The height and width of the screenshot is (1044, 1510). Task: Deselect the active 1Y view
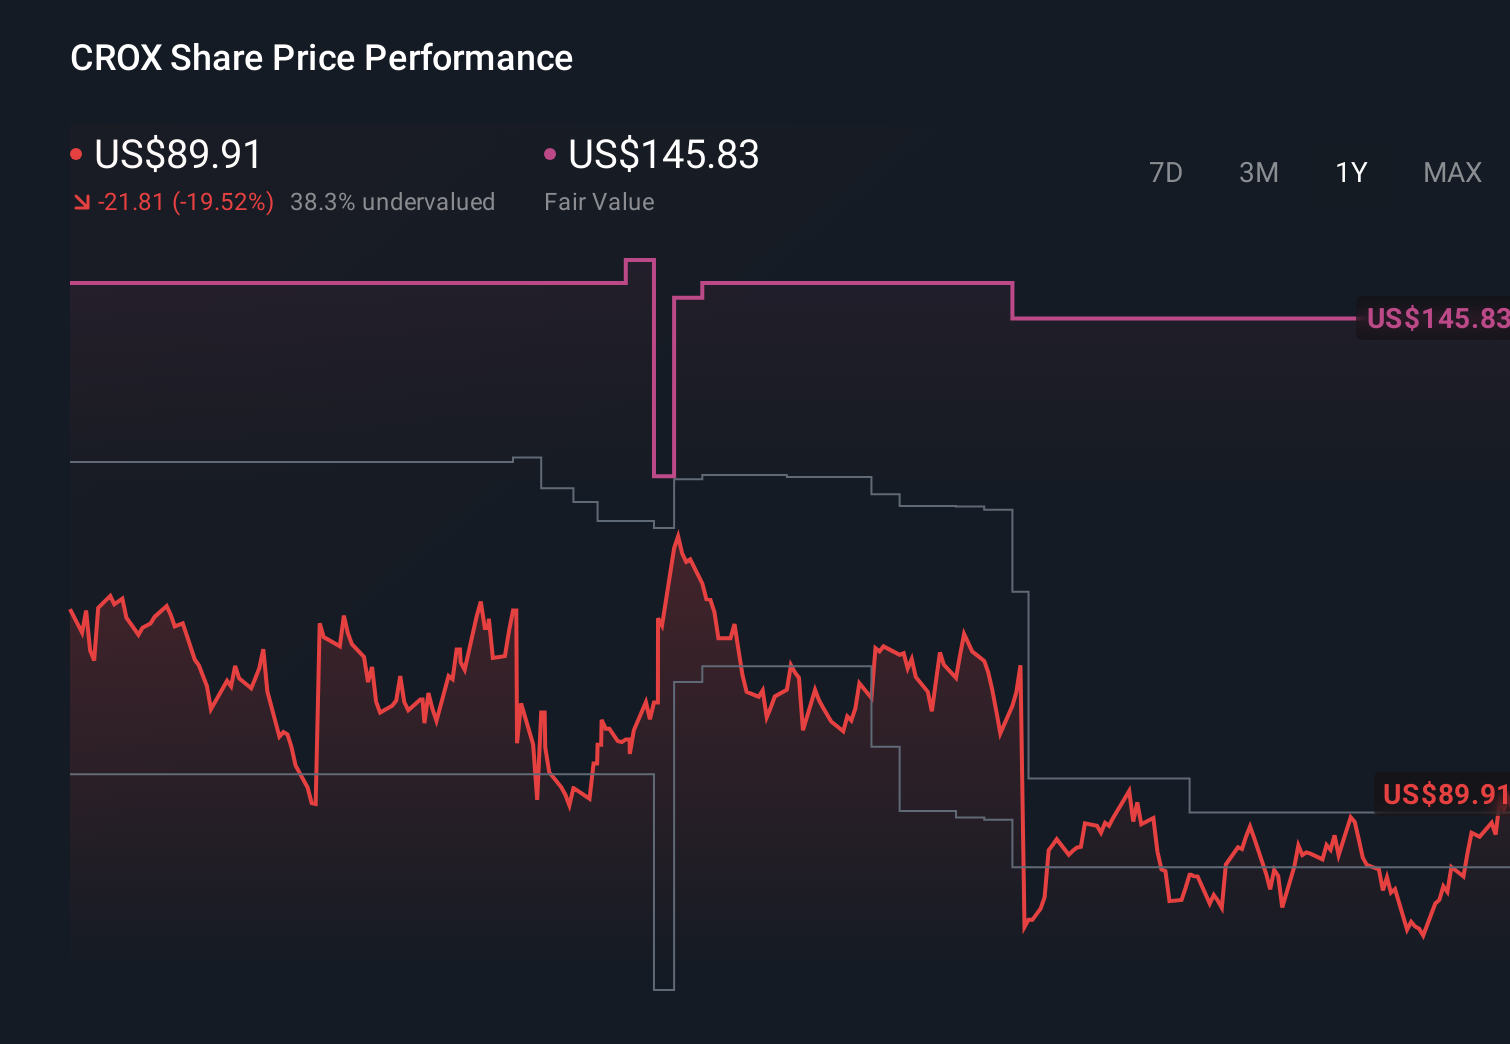(x=1350, y=172)
